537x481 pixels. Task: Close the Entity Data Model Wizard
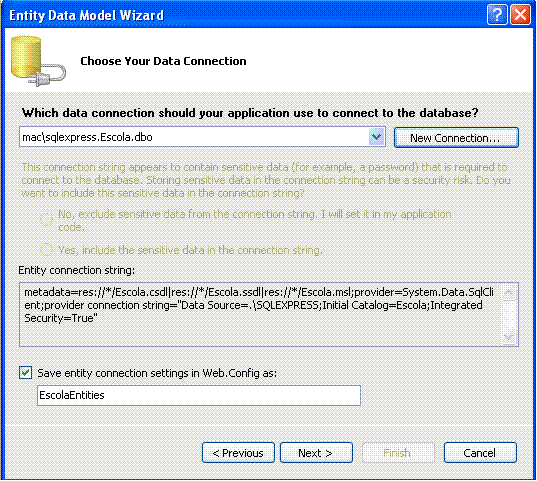point(520,15)
